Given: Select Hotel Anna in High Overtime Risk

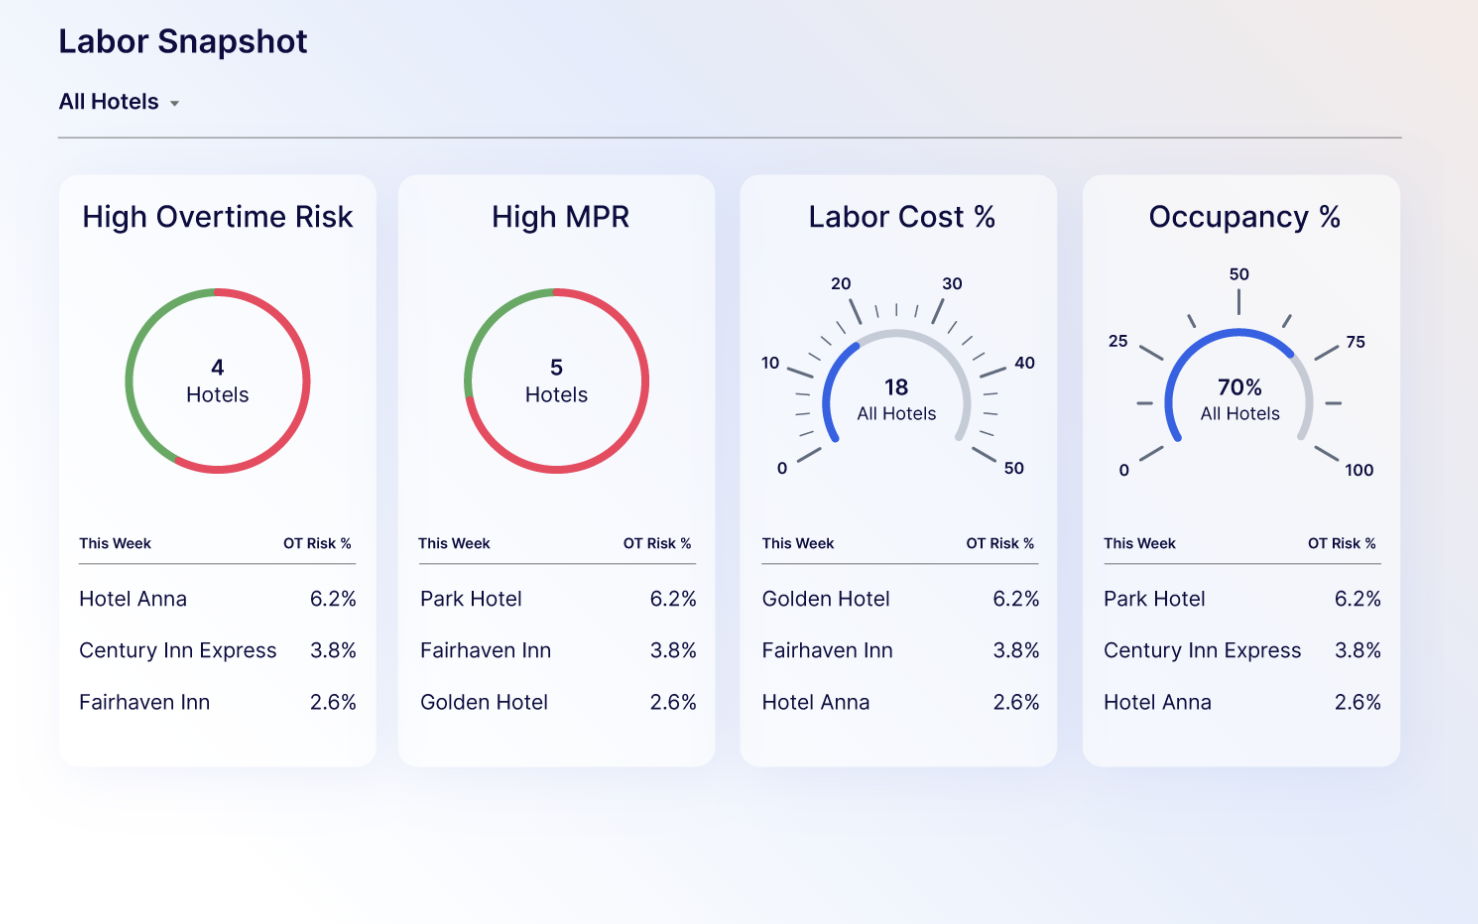Looking at the screenshot, I should pyautogui.click(x=133, y=599).
